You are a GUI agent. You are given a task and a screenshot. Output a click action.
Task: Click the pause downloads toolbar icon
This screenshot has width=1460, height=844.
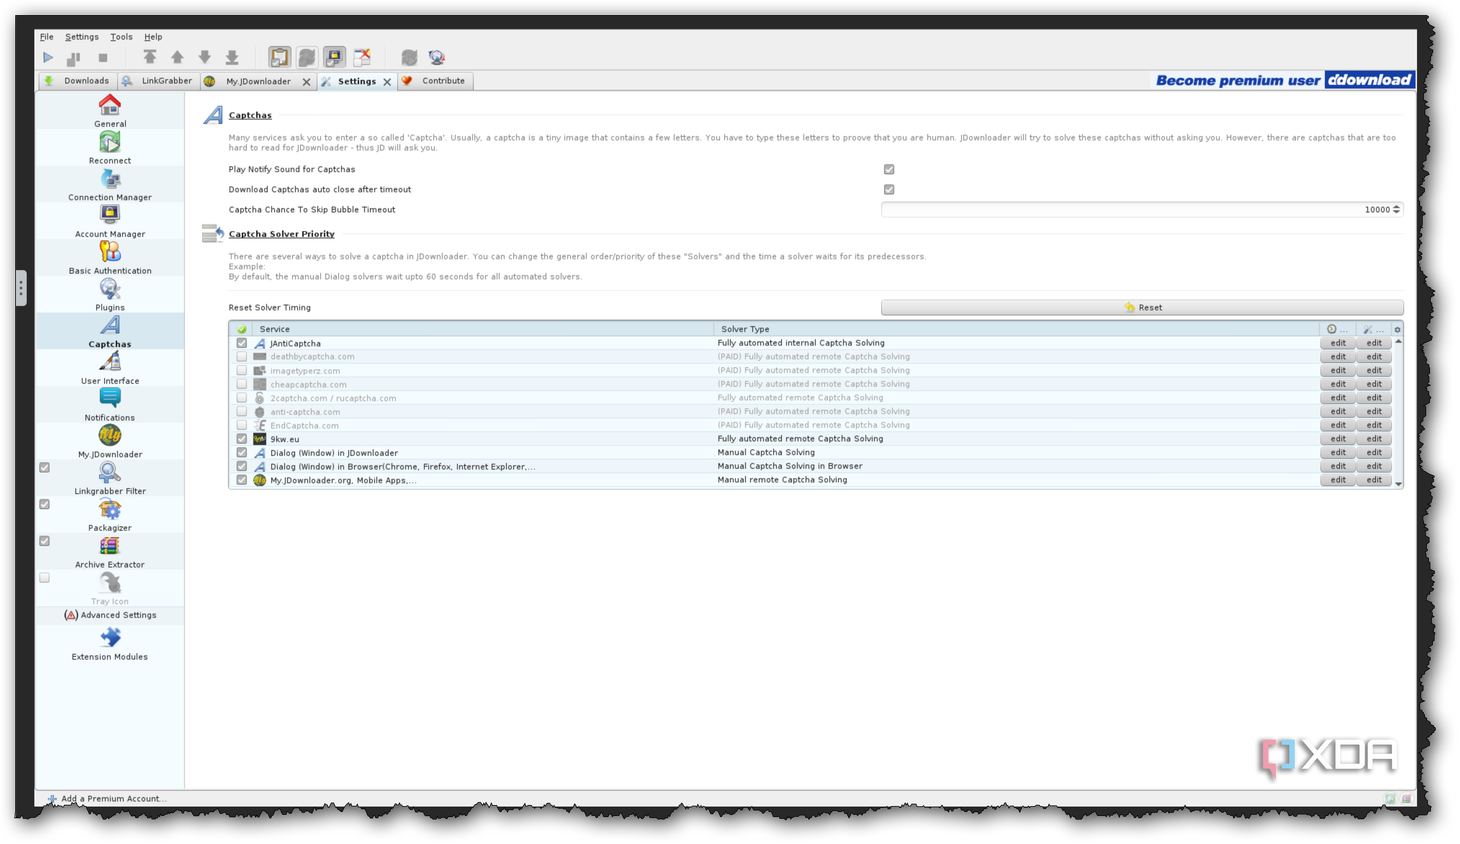[74, 58]
